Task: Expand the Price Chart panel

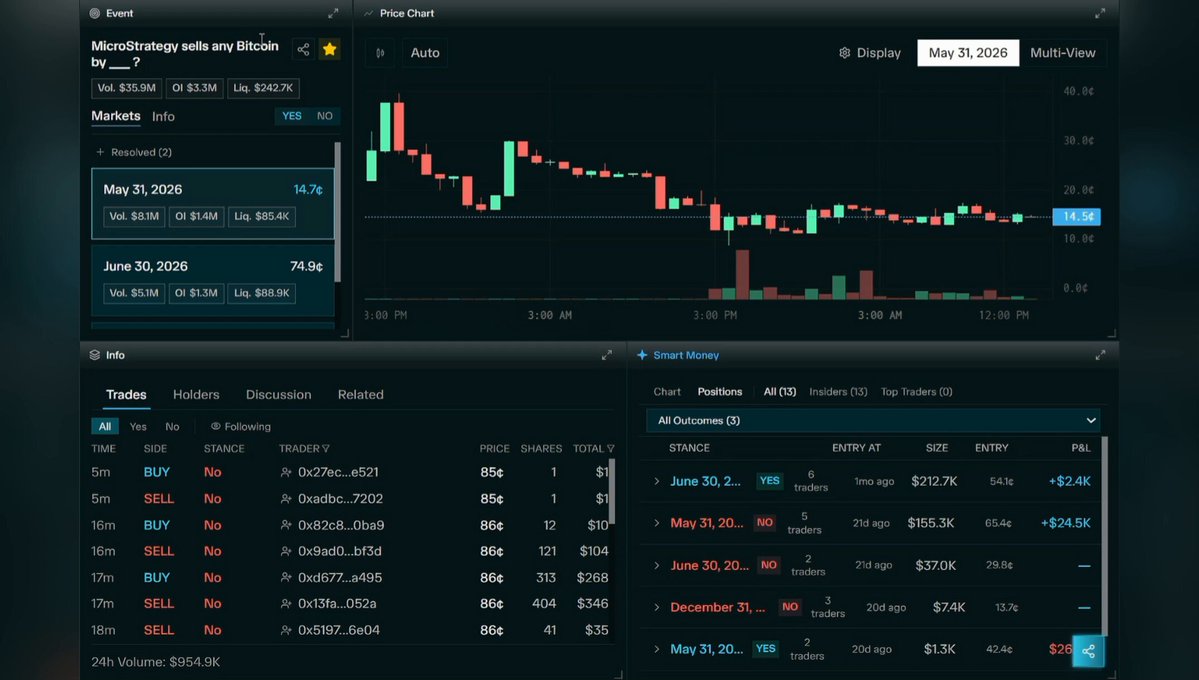Action: pyautogui.click(x=1100, y=13)
